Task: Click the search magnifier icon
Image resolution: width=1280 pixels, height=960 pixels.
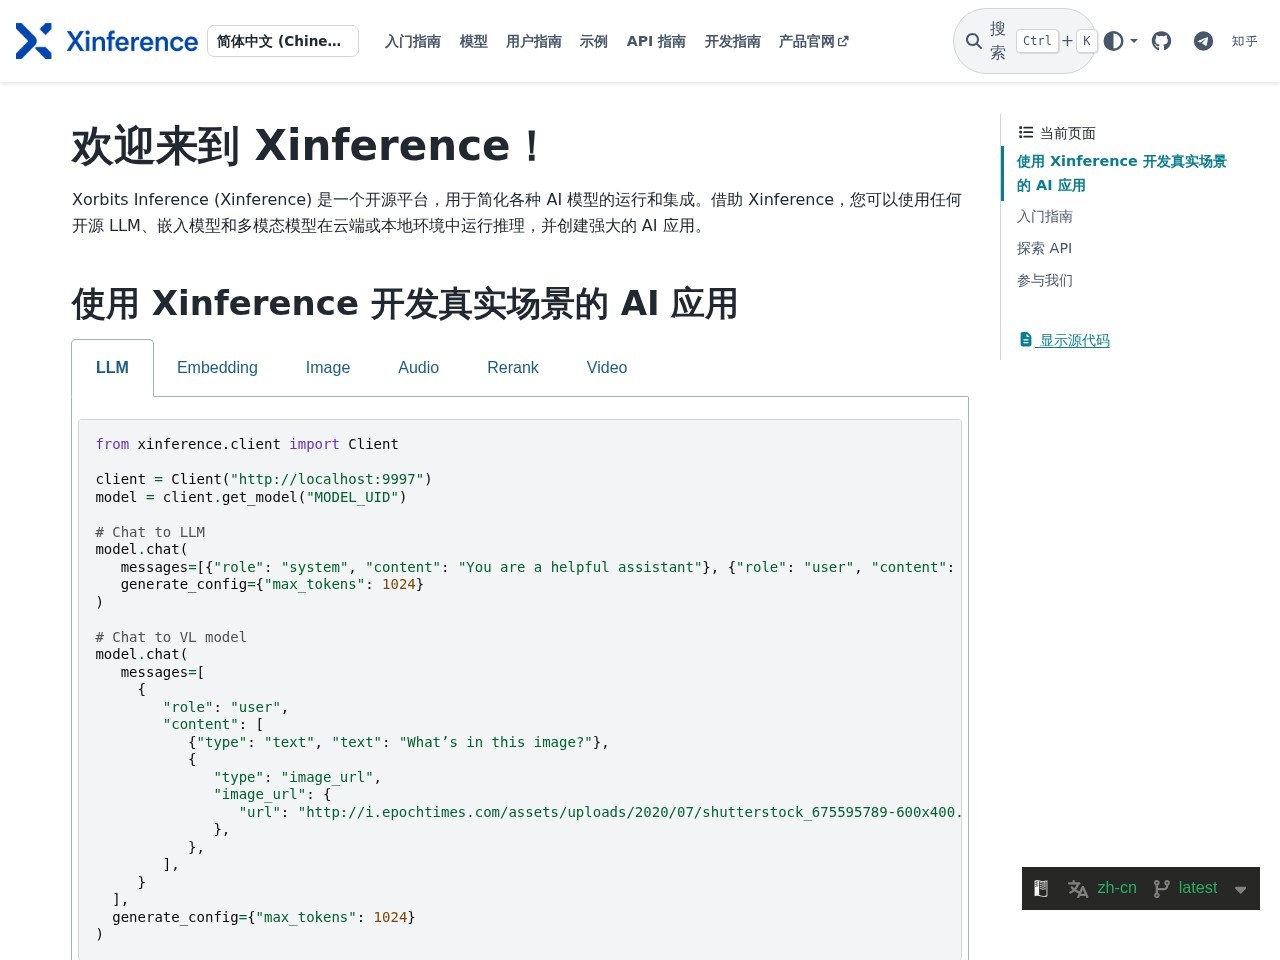Action: tap(973, 41)
